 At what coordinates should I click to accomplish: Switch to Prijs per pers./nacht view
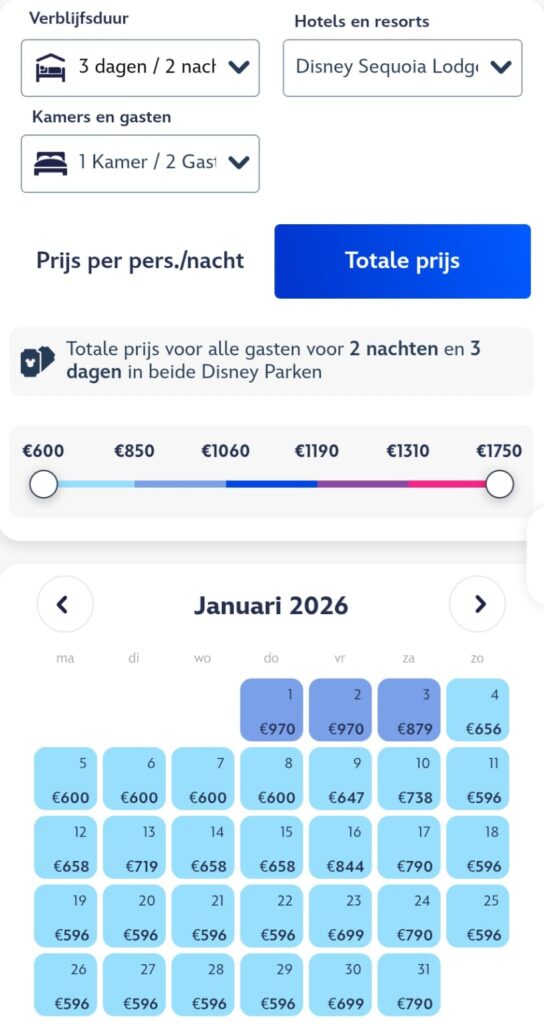(140, 261)
